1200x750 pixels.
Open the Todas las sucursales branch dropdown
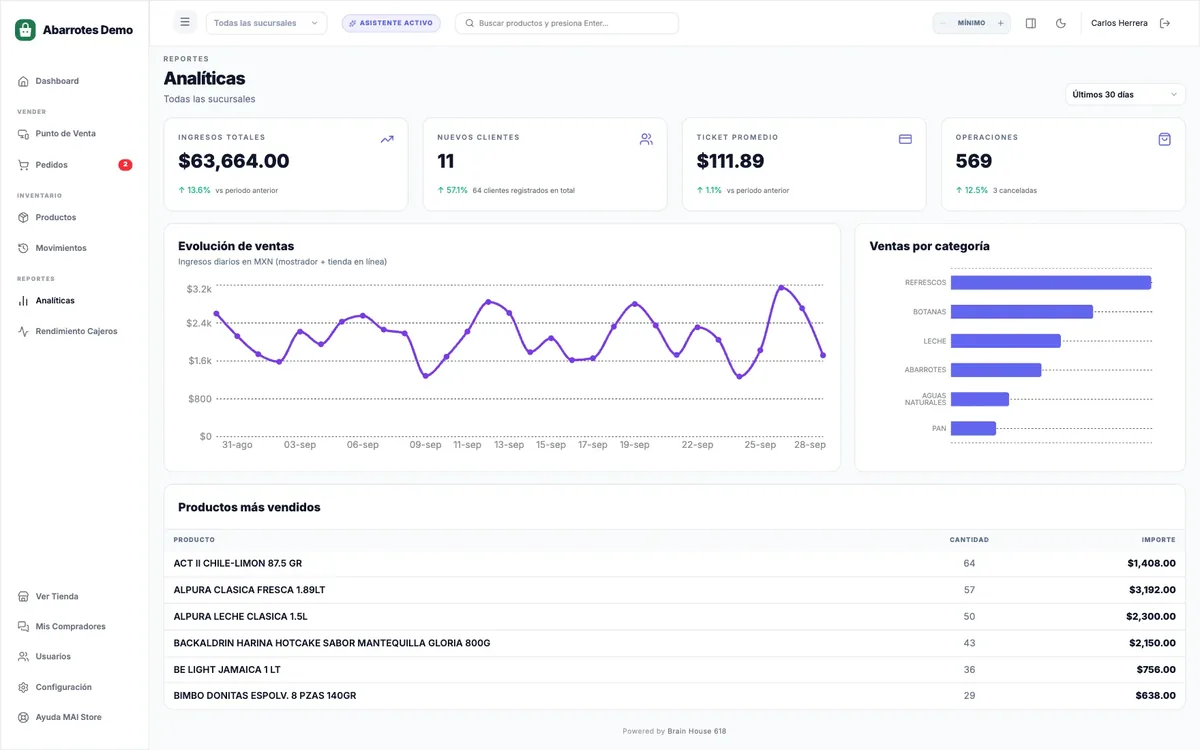pyautogui.click(x=266, y=23)
